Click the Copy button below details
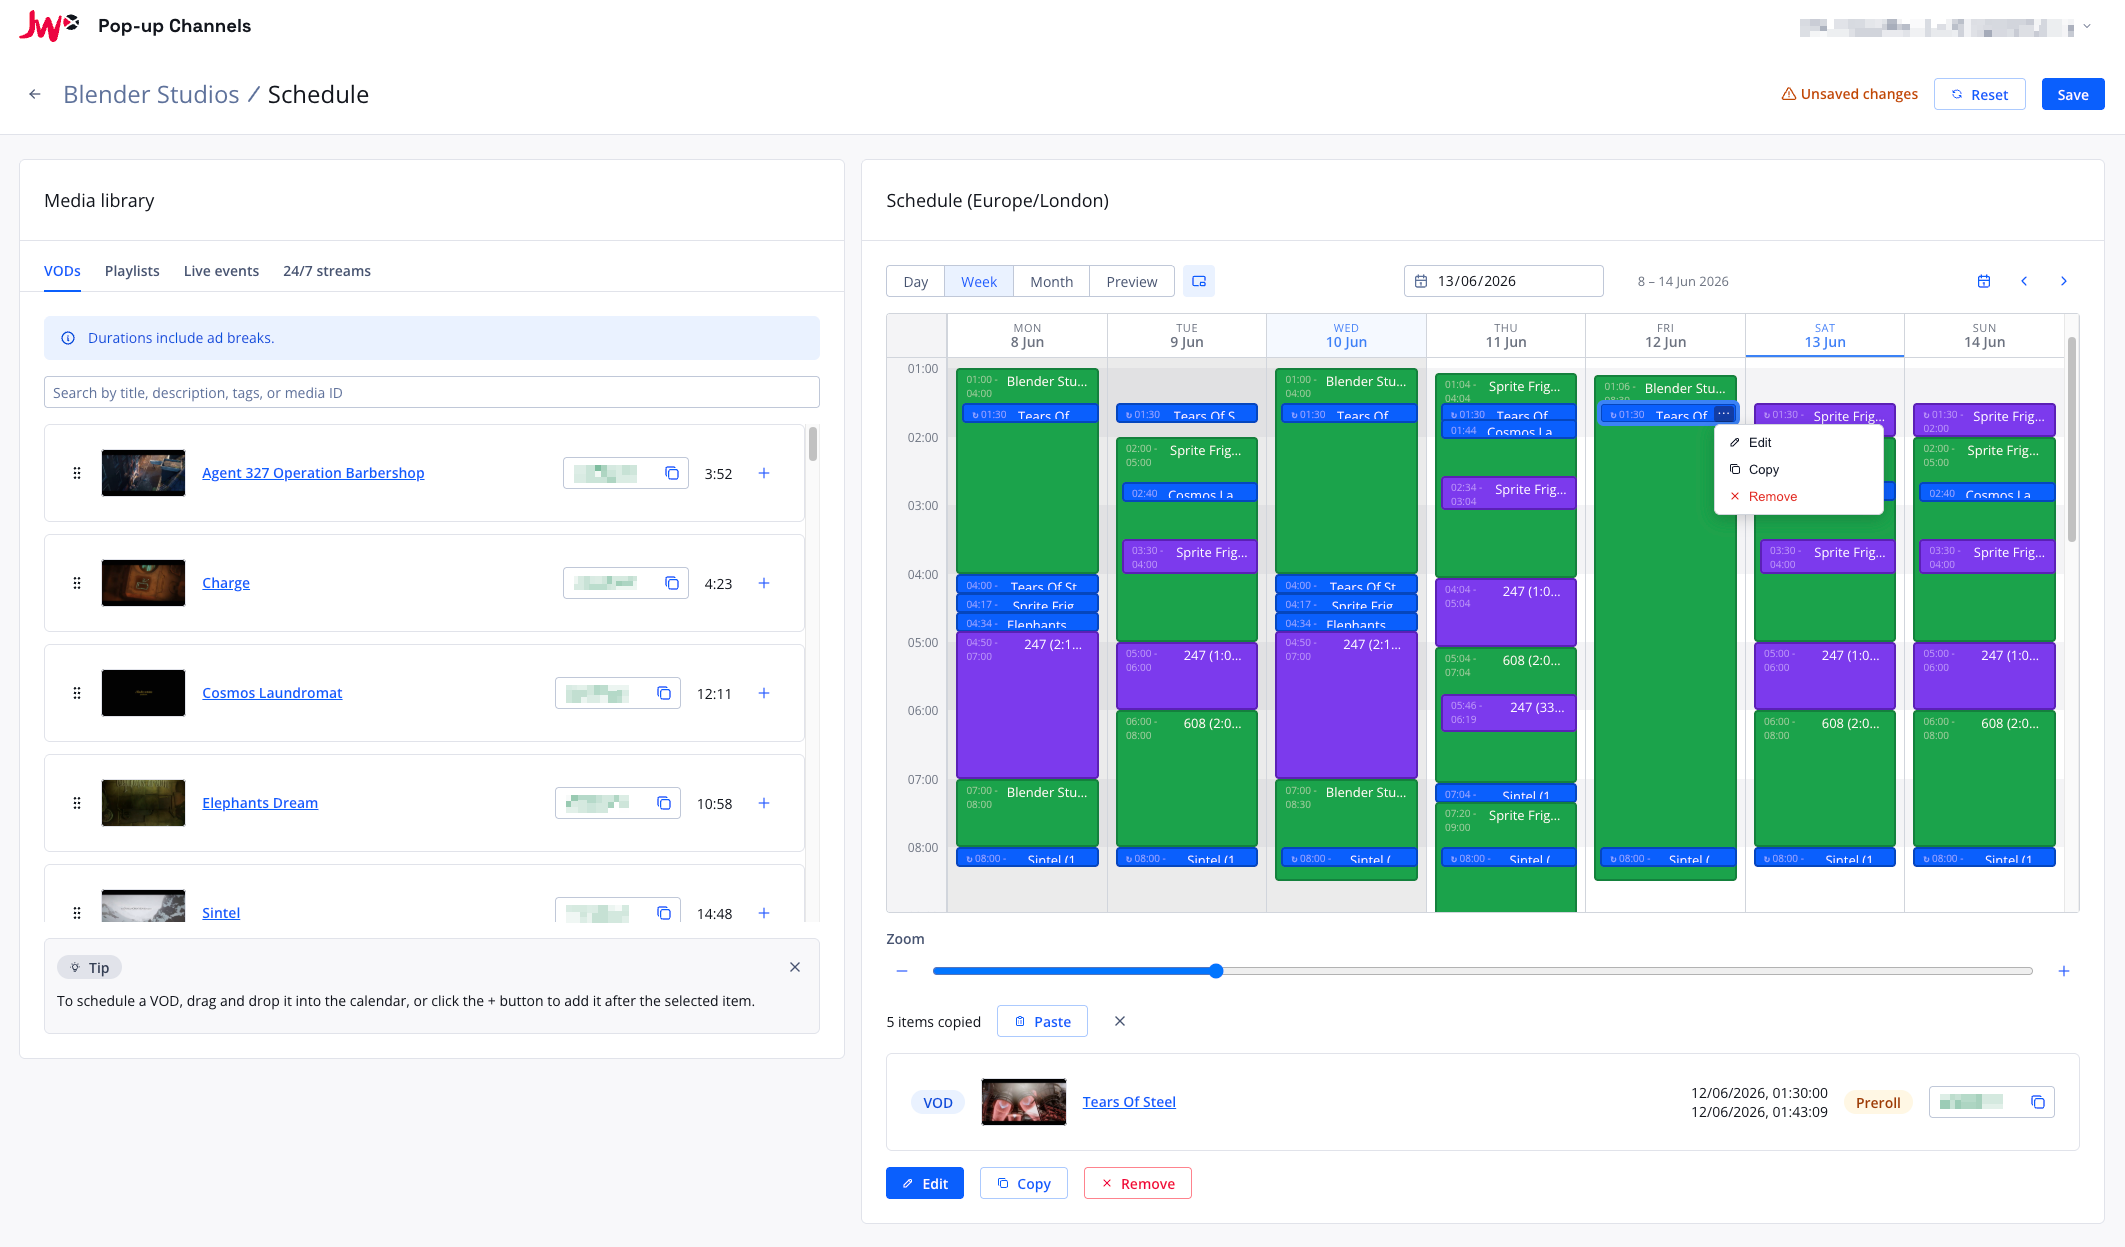The width and height of the screenshot is (2125, 1247). (1024, 1183)
